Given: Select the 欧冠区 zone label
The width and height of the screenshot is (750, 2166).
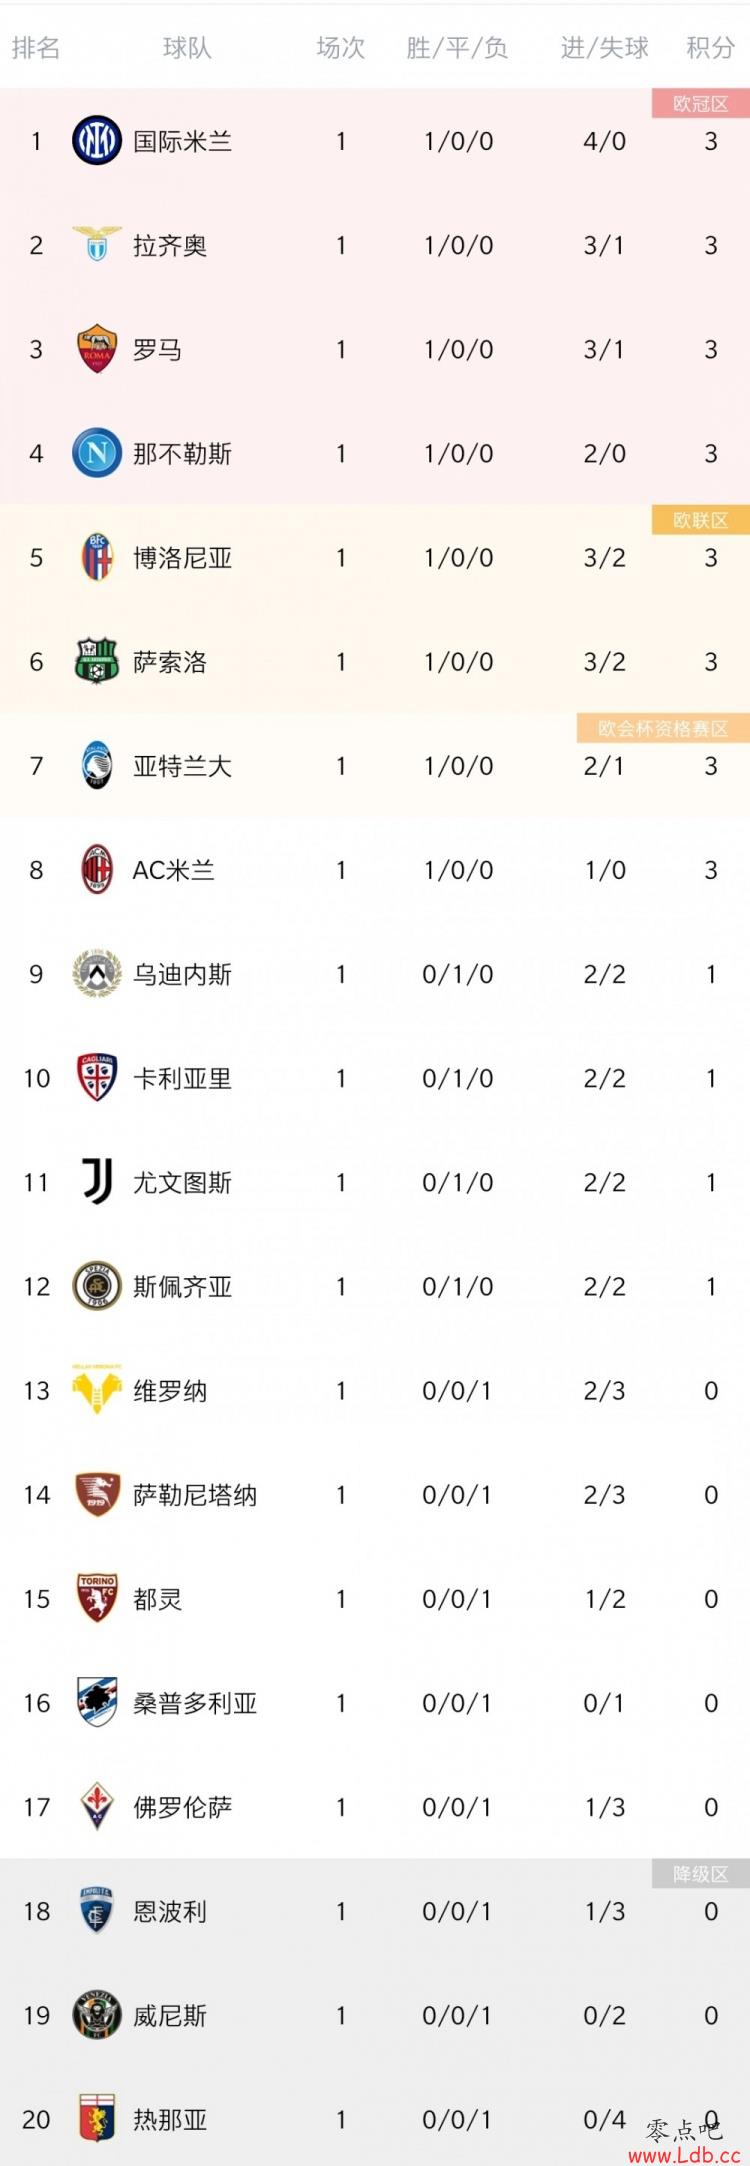Looking at the screenshot, I should 700,104.
